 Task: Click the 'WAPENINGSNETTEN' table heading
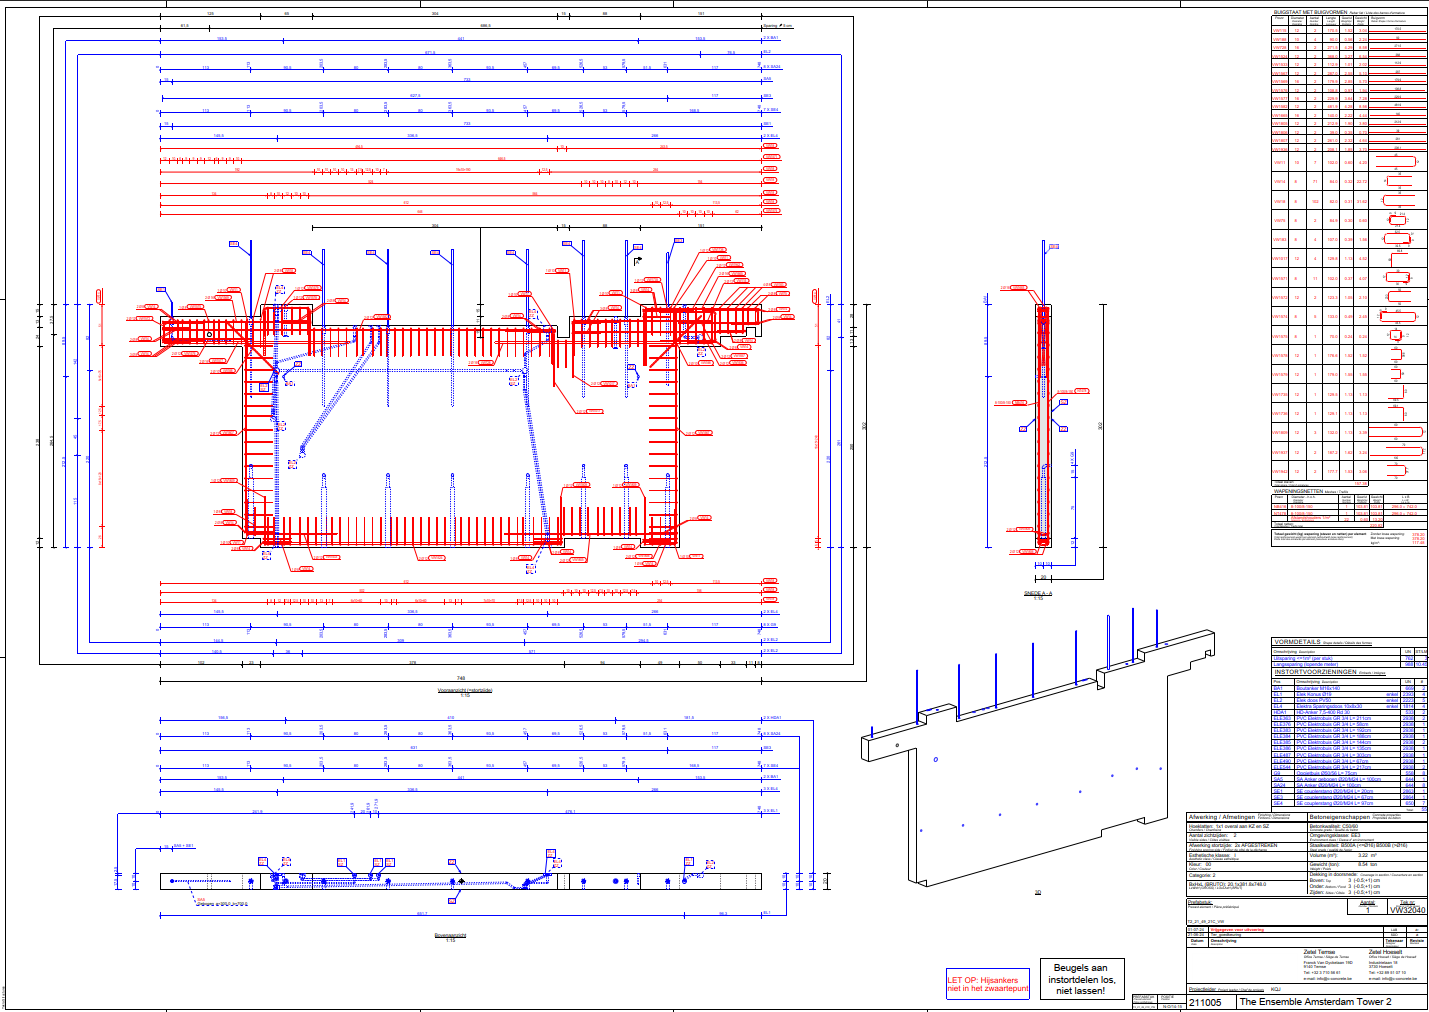1300,491
